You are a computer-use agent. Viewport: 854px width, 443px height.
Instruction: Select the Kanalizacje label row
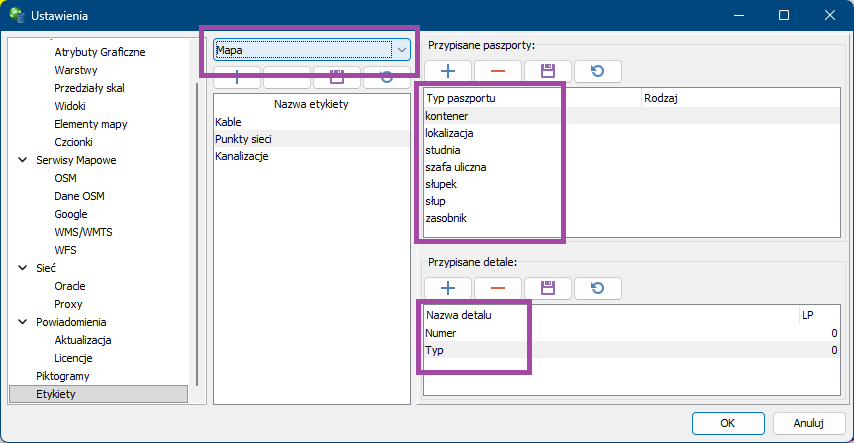[242, 156]
